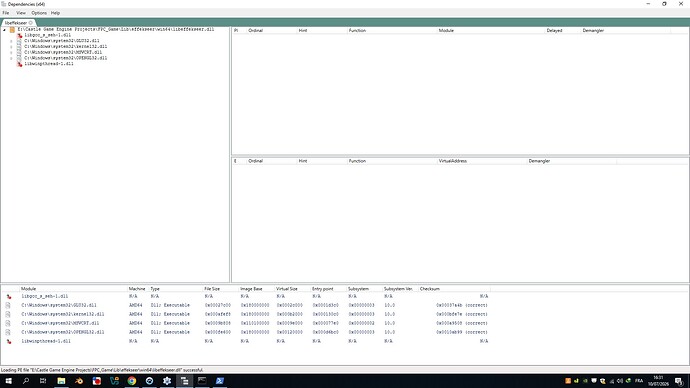The height and width of the screenshot is (388, 690).
Task: Switch to the libeffekseer tab
Action: (x=16, y=23)
